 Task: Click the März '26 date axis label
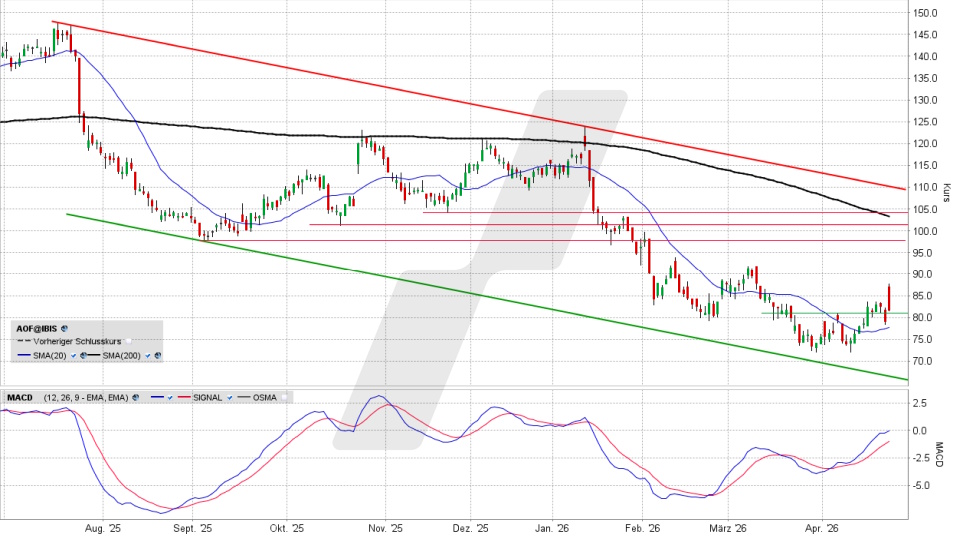pyautogui.click(x=728, y=528)
